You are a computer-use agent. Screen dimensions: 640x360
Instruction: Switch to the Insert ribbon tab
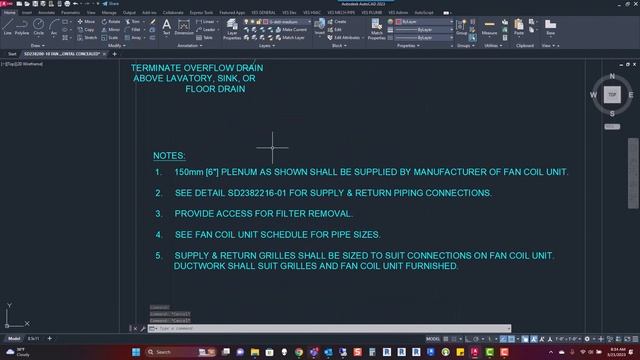pyautogui.click(x=27, y=13)
